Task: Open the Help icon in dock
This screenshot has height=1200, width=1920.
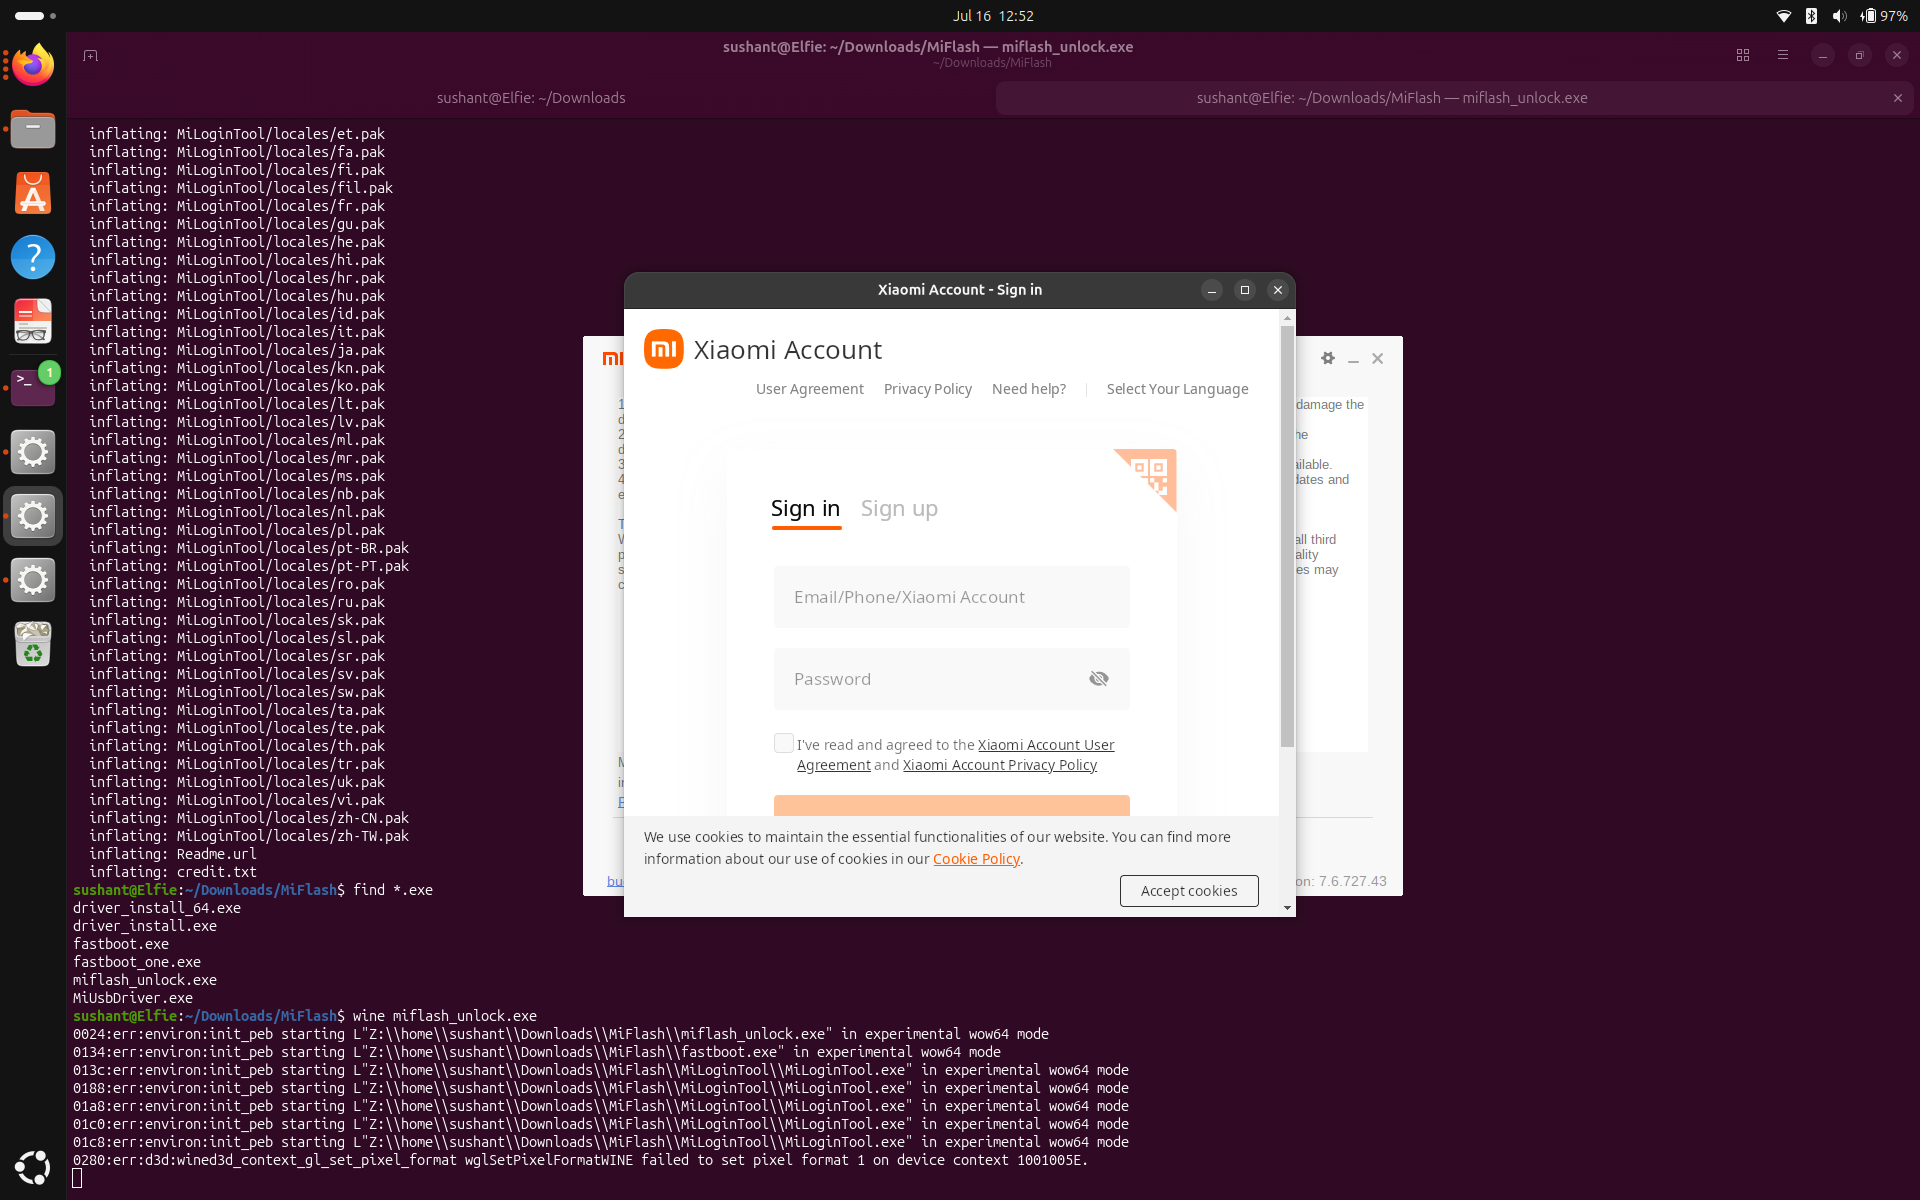Action: click(33, 257)
